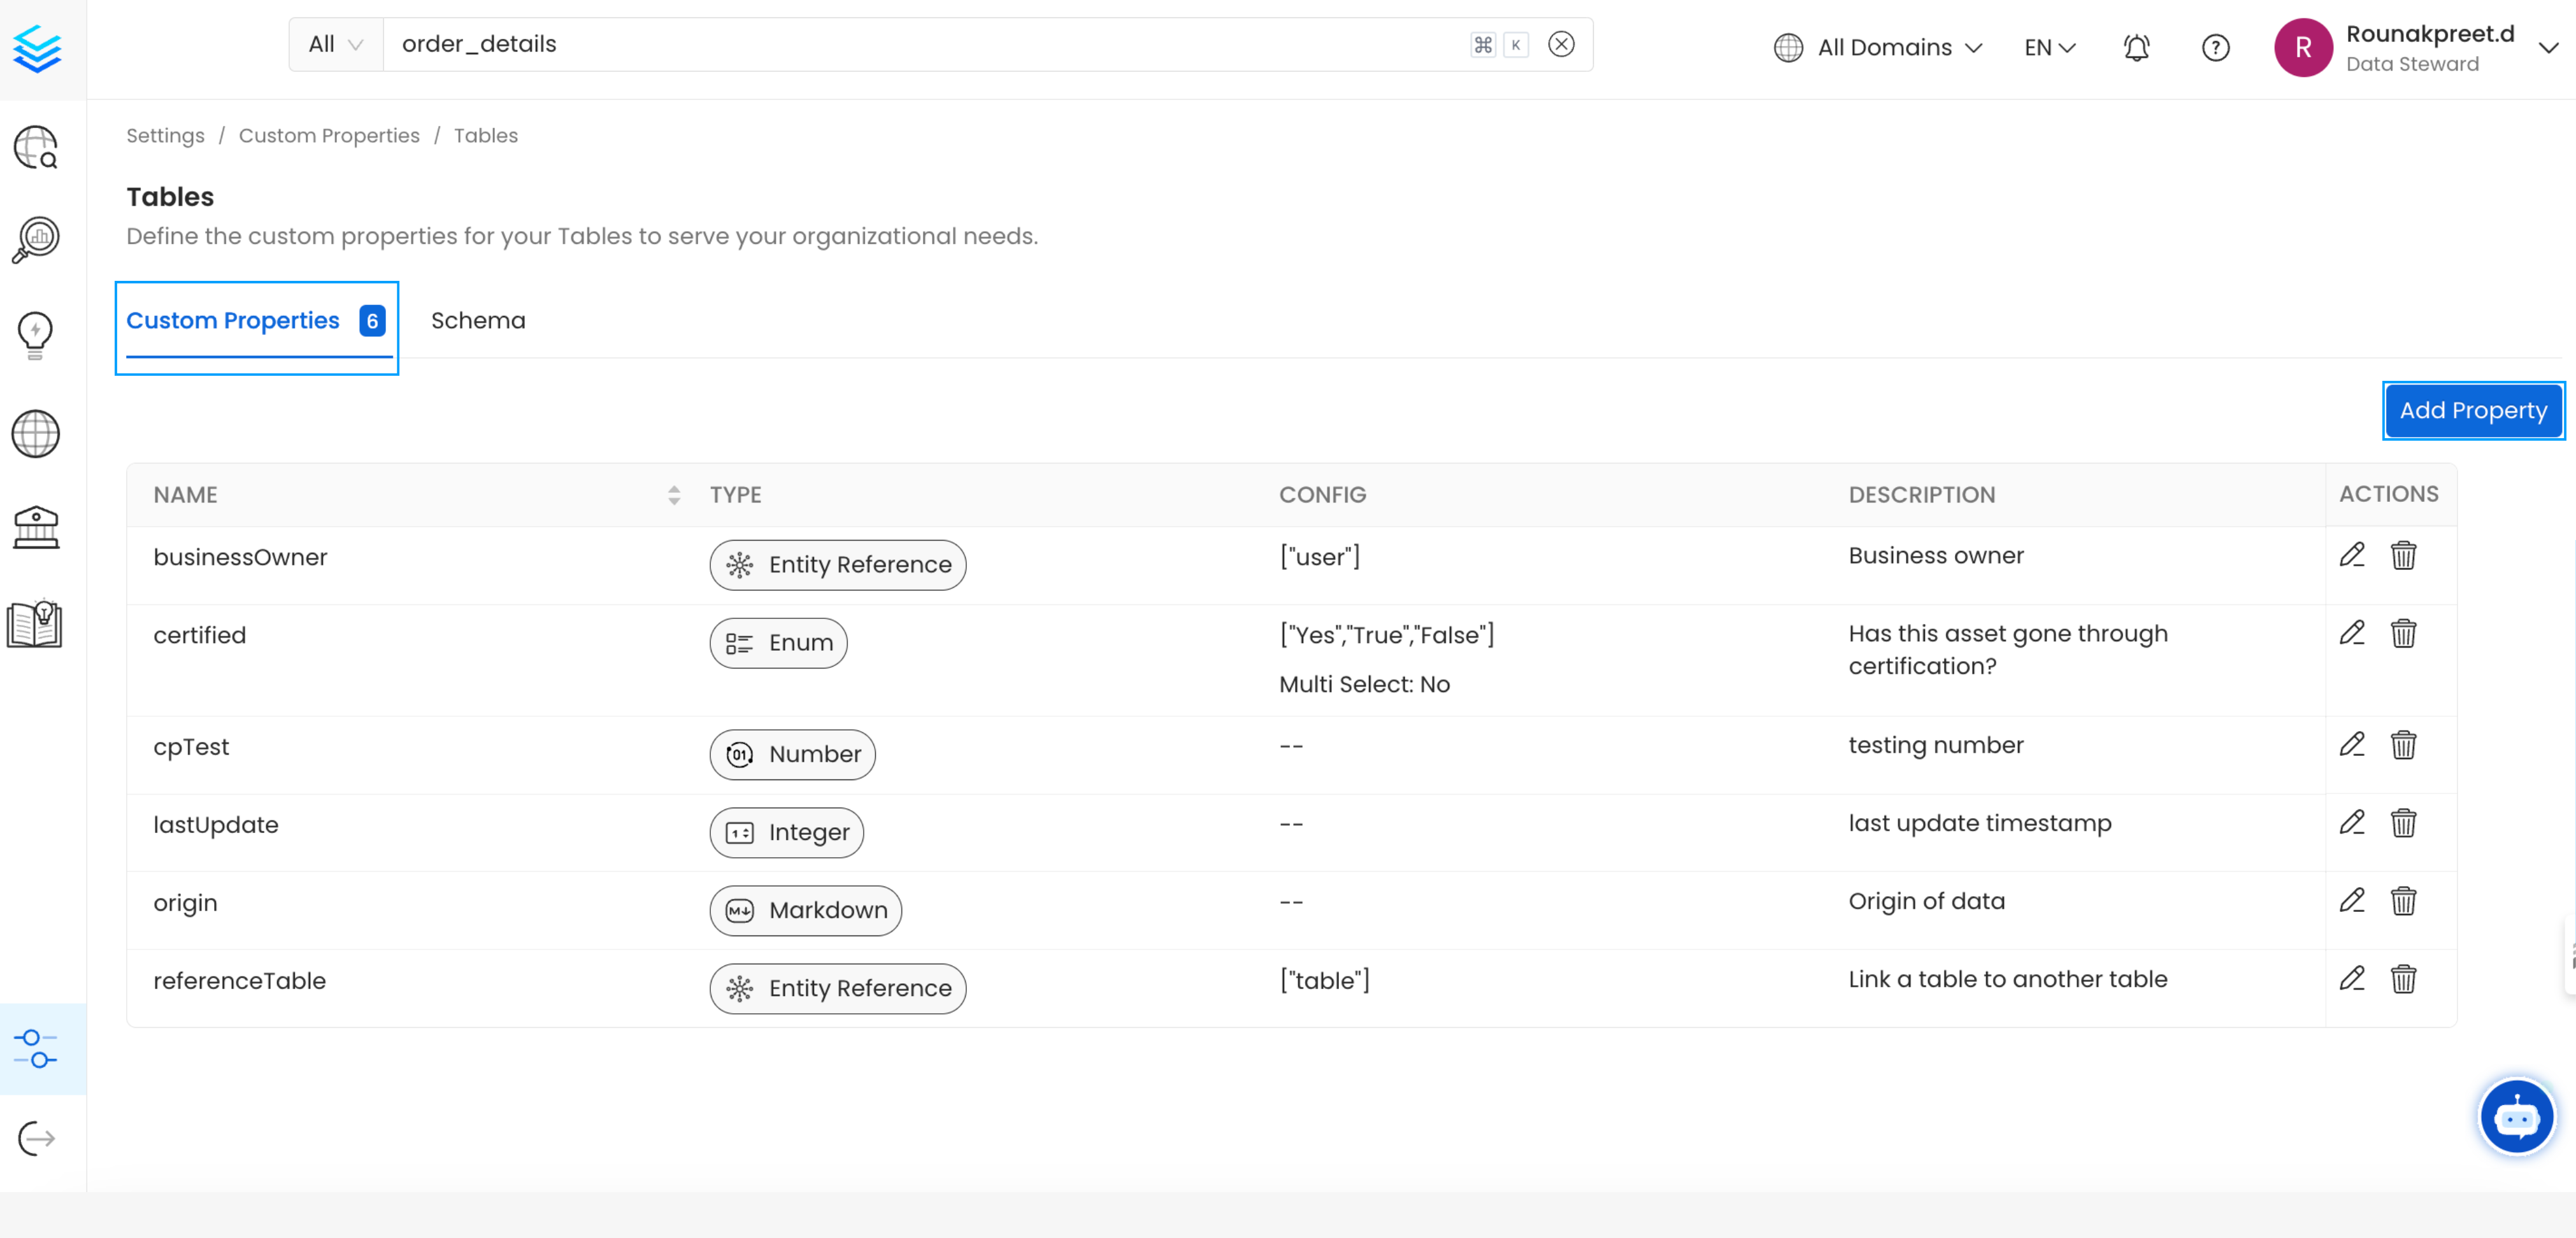The image size is (2576, 1238).
Task: Expand the All search scope dropdown
Action: click(335, 45)
